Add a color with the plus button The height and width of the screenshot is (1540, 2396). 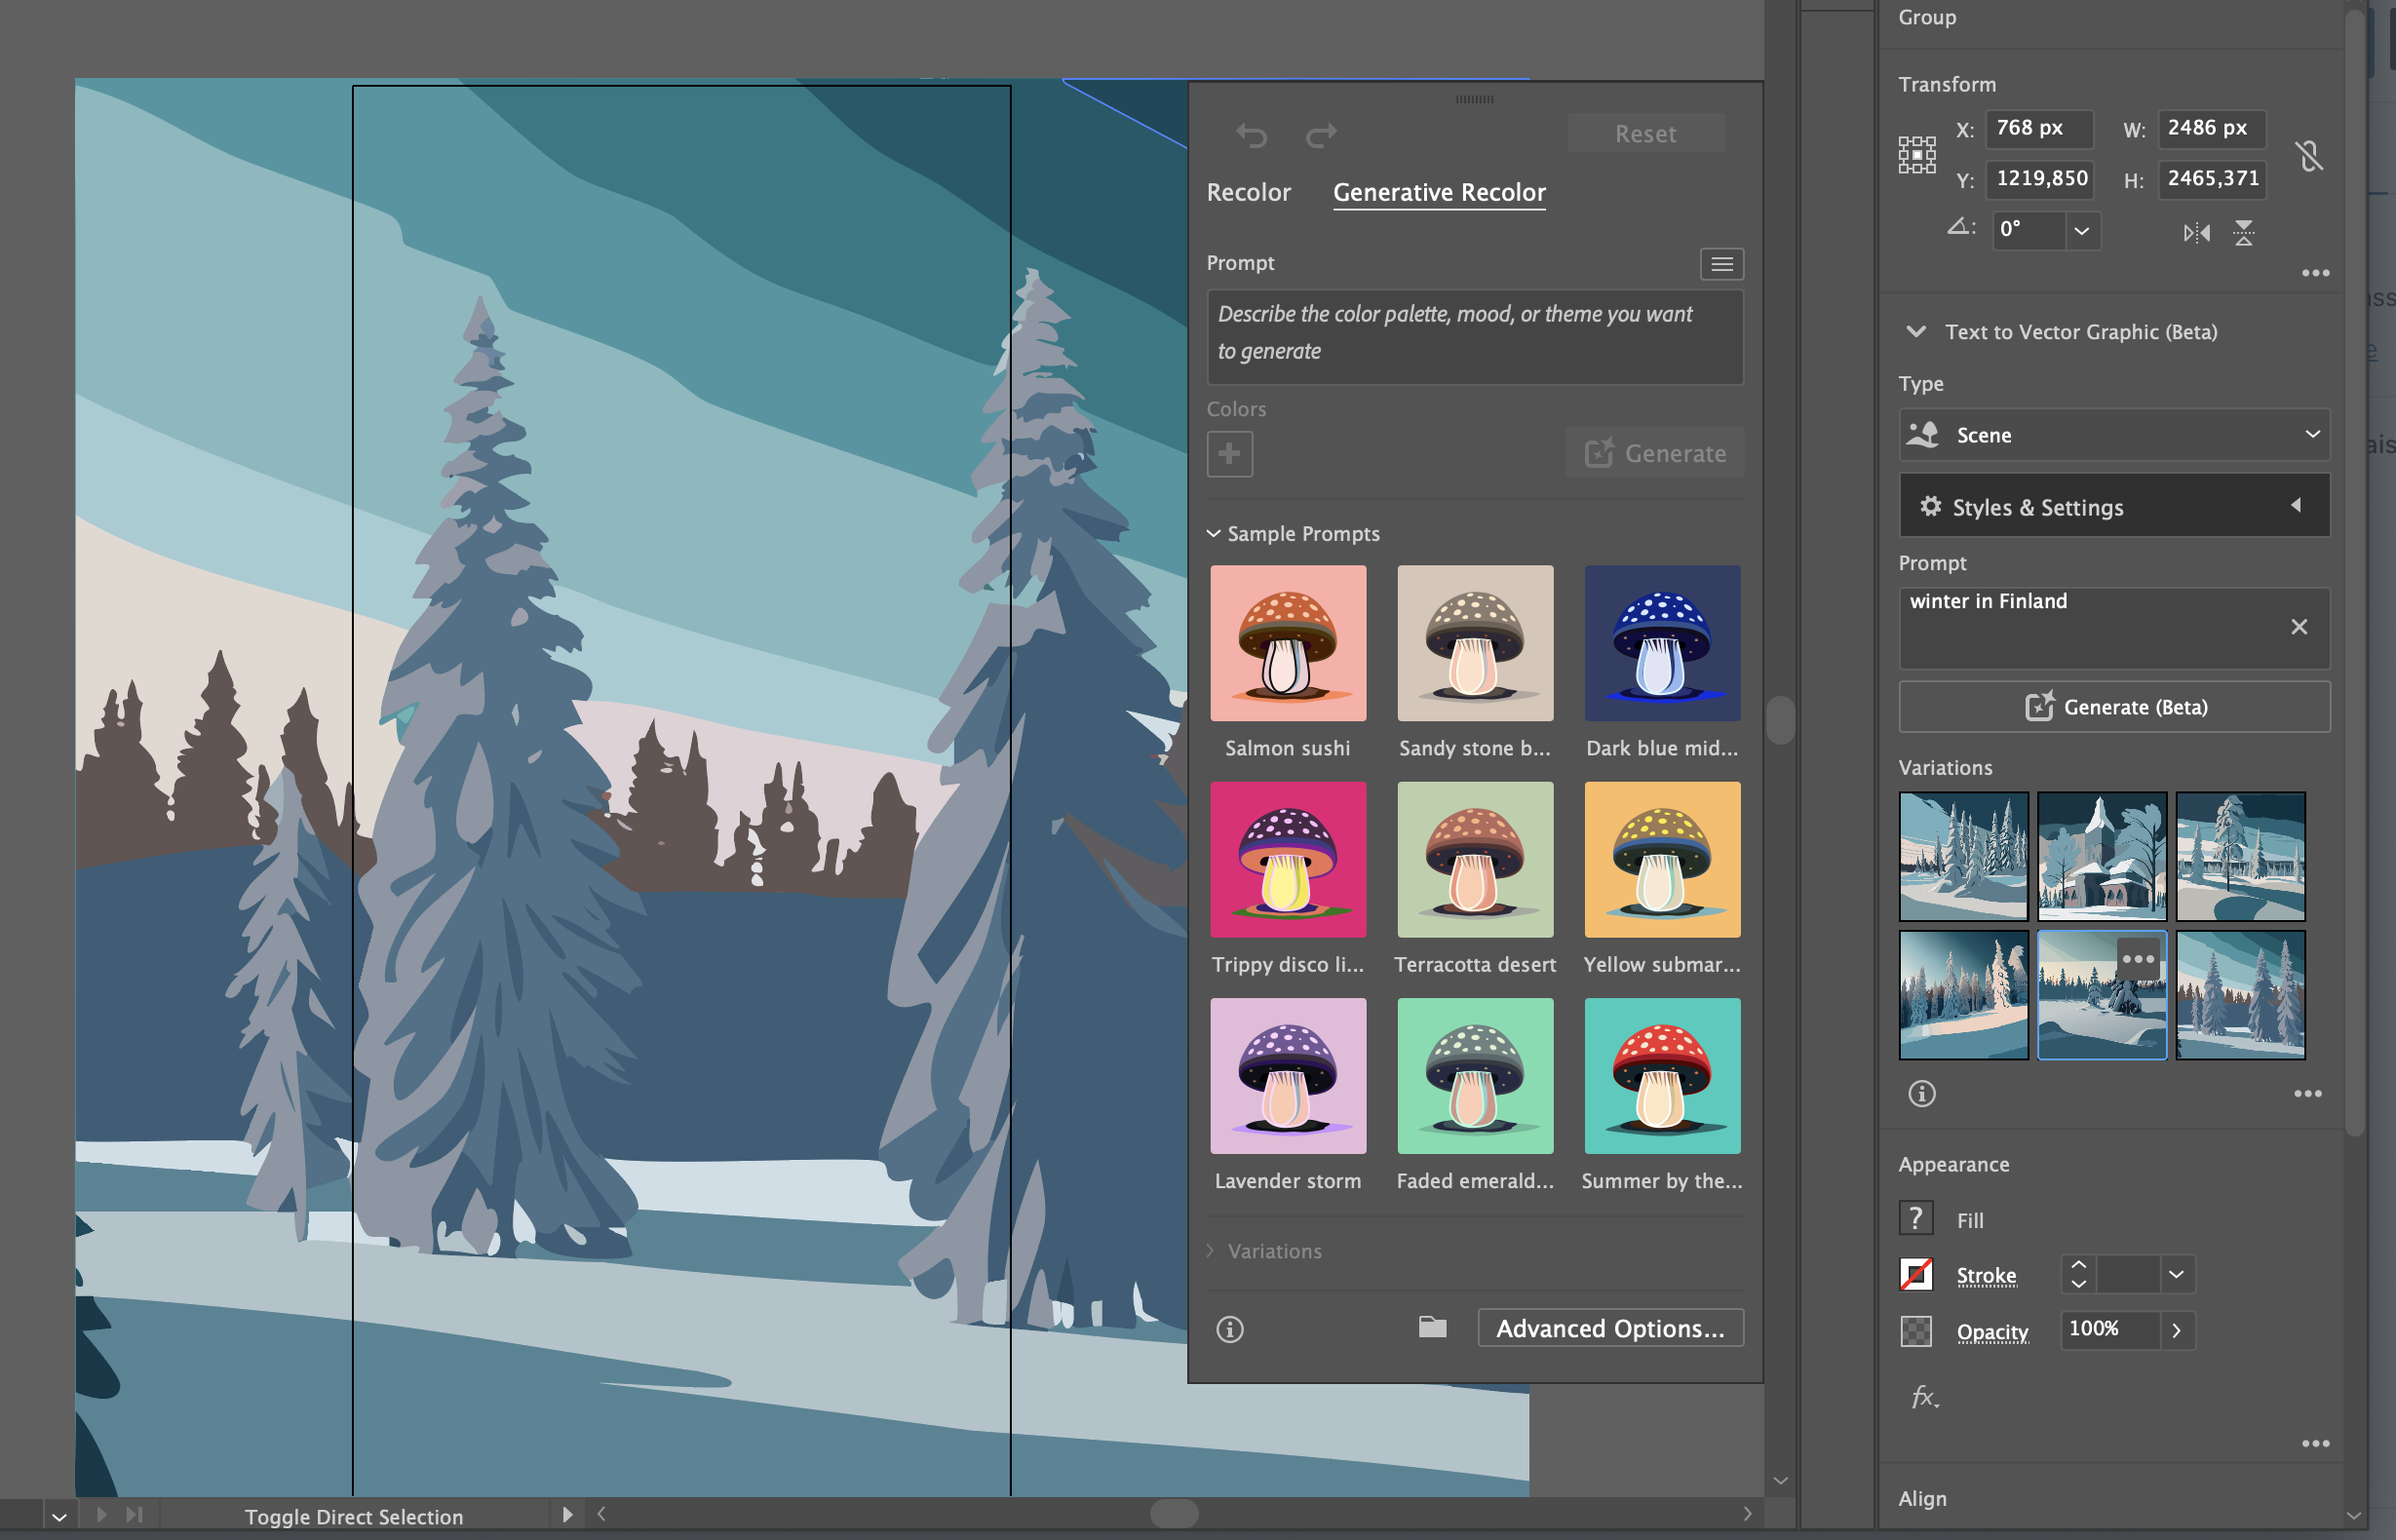coord(1229,454)
